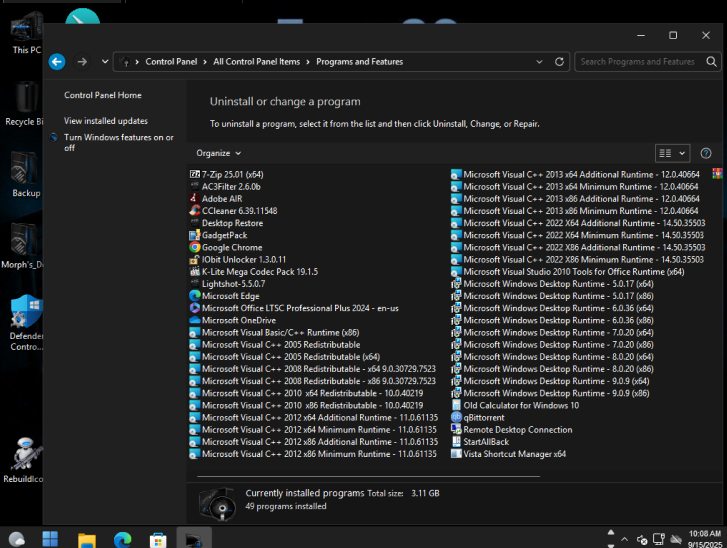
Task: Click the Microsoft OneDrive cloud icon
Action: [x=195, y=320]
